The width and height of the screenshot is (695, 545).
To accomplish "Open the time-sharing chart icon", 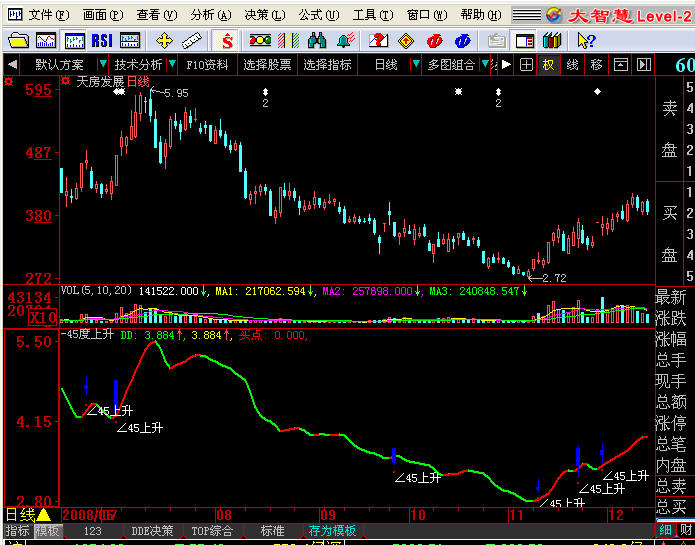I will (x=47, y=41).
